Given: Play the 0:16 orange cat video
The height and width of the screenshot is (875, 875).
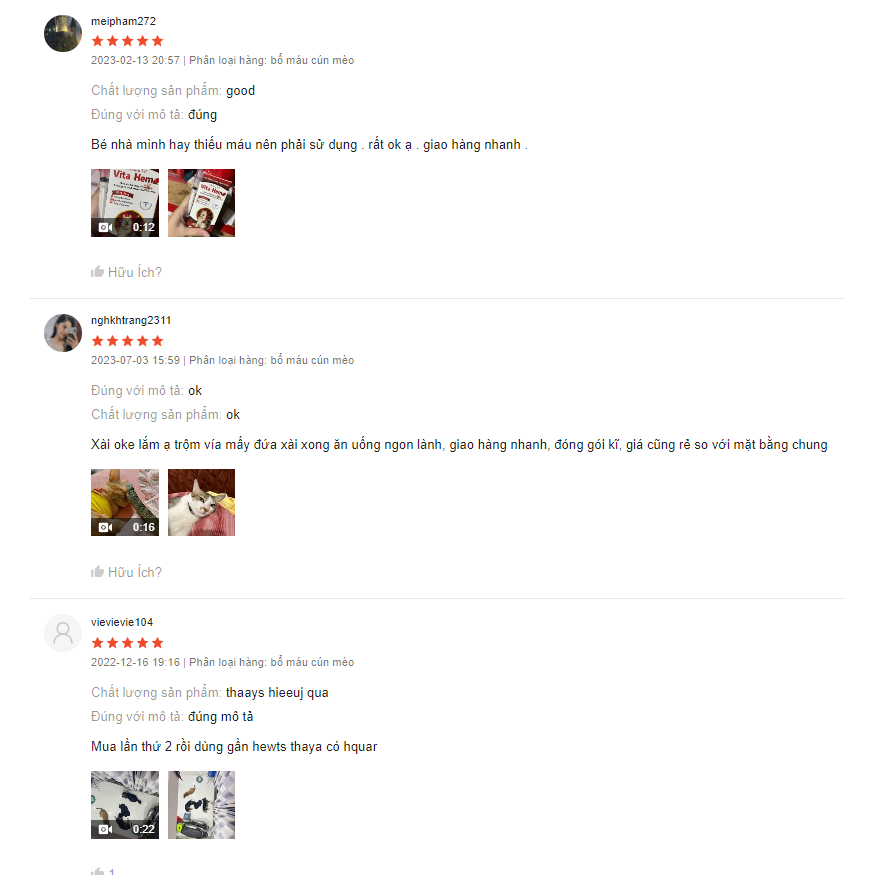Looking at the screenshot, I should tap(125, 503).
